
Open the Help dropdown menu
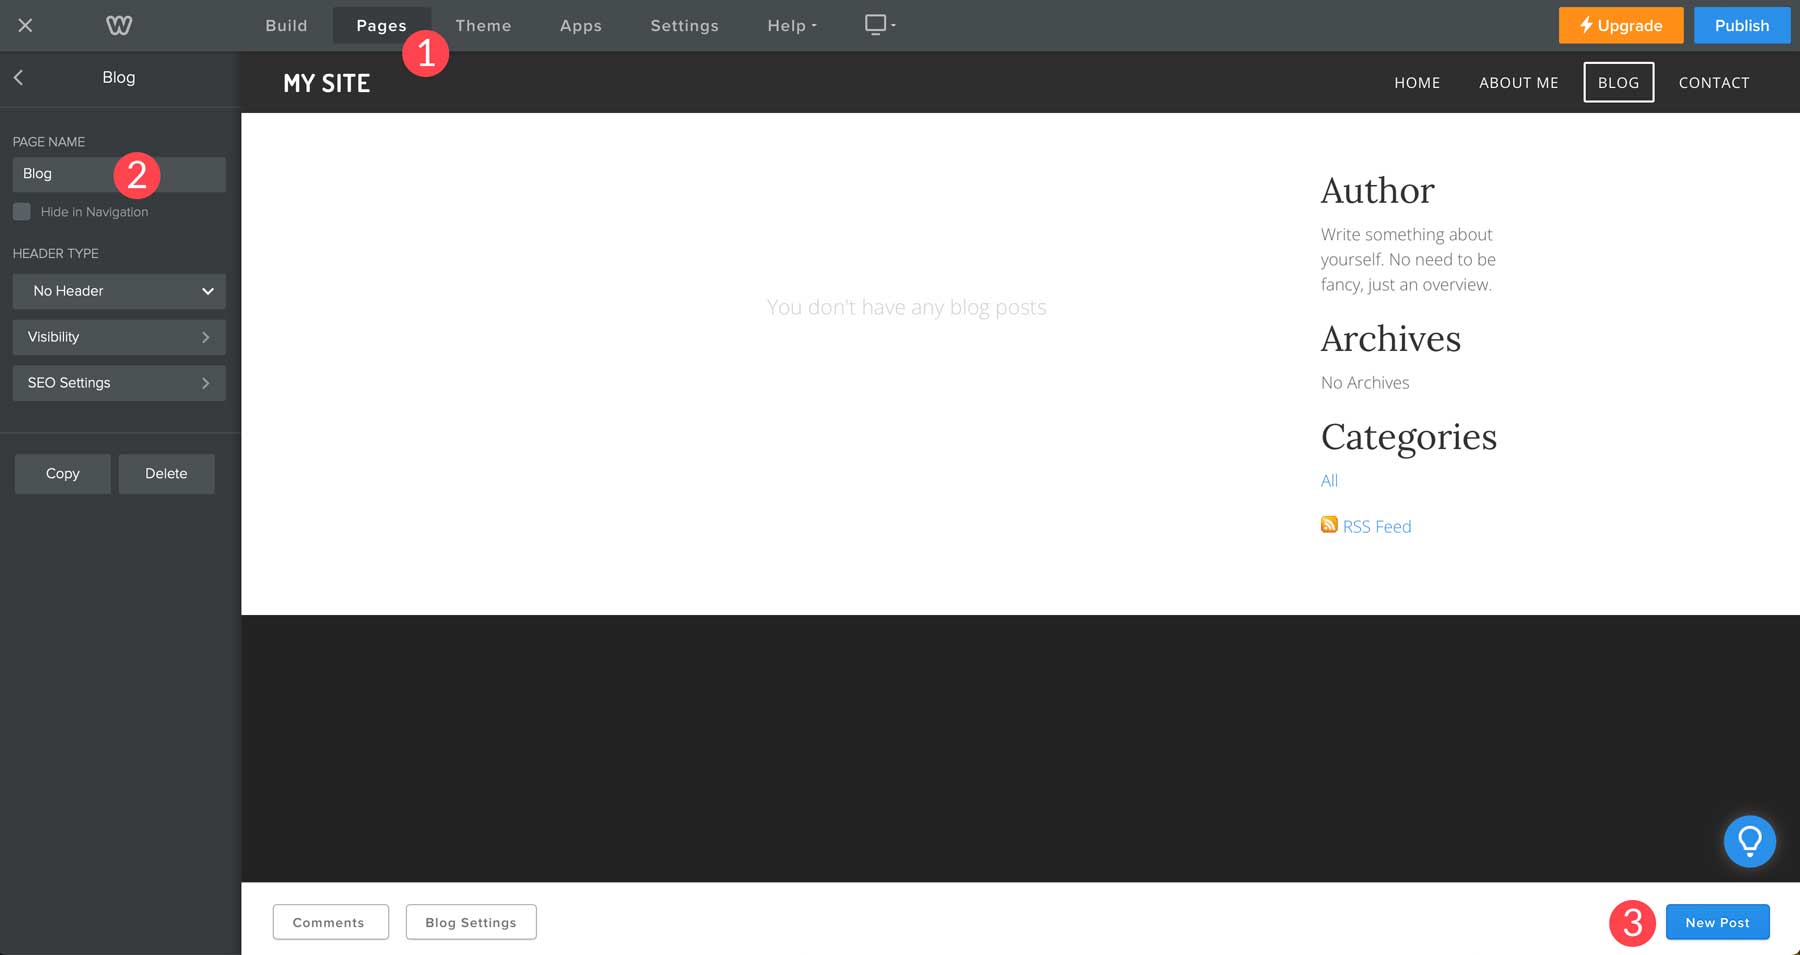(790, 25)
